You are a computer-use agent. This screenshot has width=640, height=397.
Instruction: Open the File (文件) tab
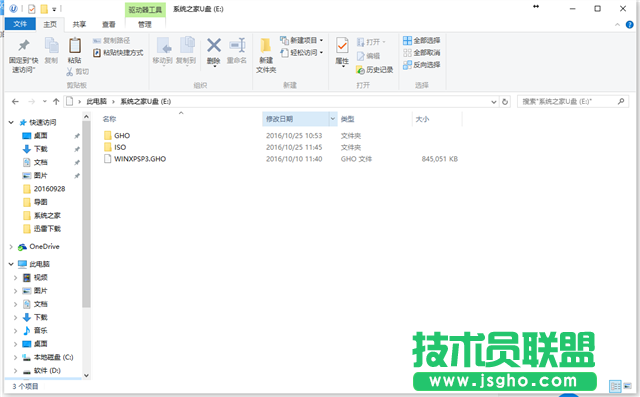pyautogui.click(x=20, y=24)
